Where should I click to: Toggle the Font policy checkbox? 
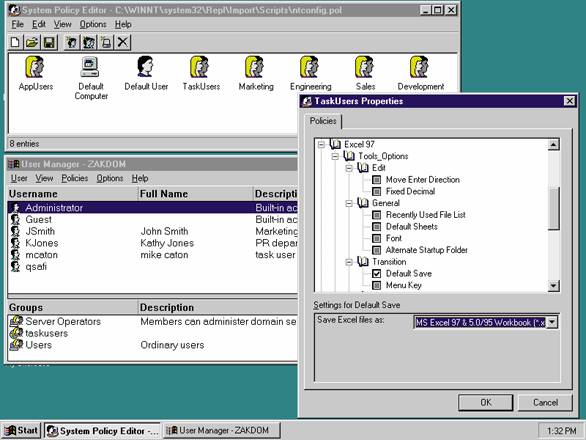(377, 239)
